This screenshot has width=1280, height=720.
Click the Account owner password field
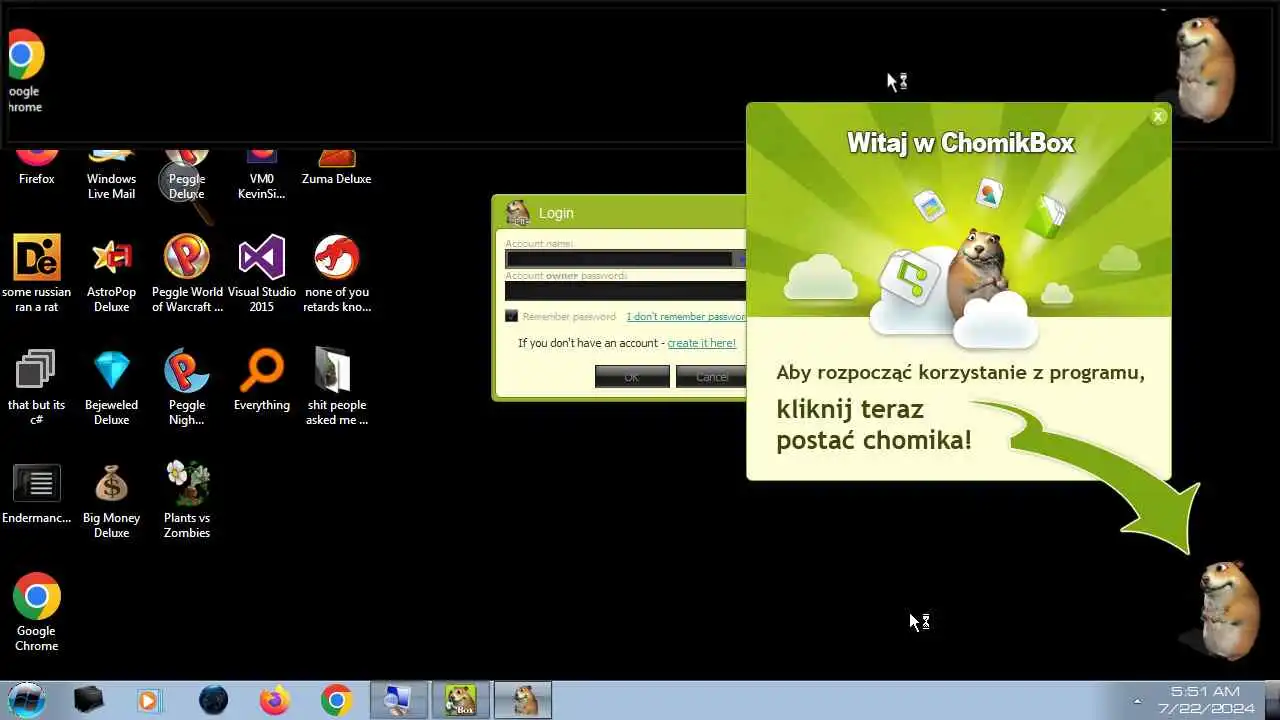point(625,291)
